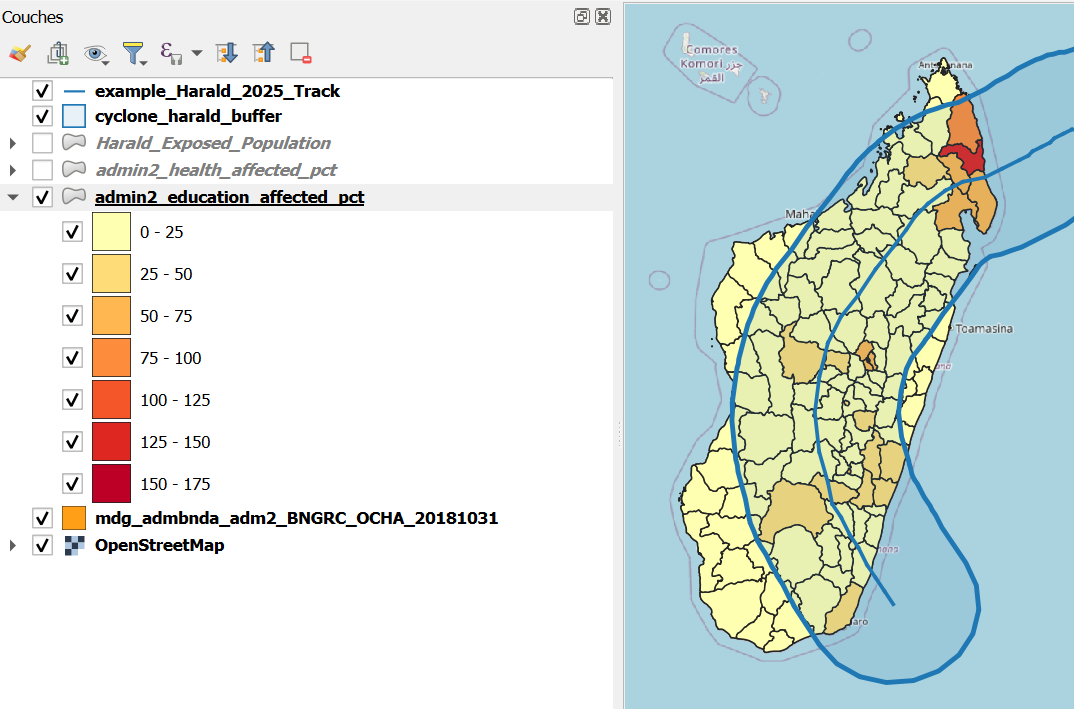1074x709 pixels.
Task: Enable the Harald_Exposed_Population layer
Action: click(x=42, y=143)
